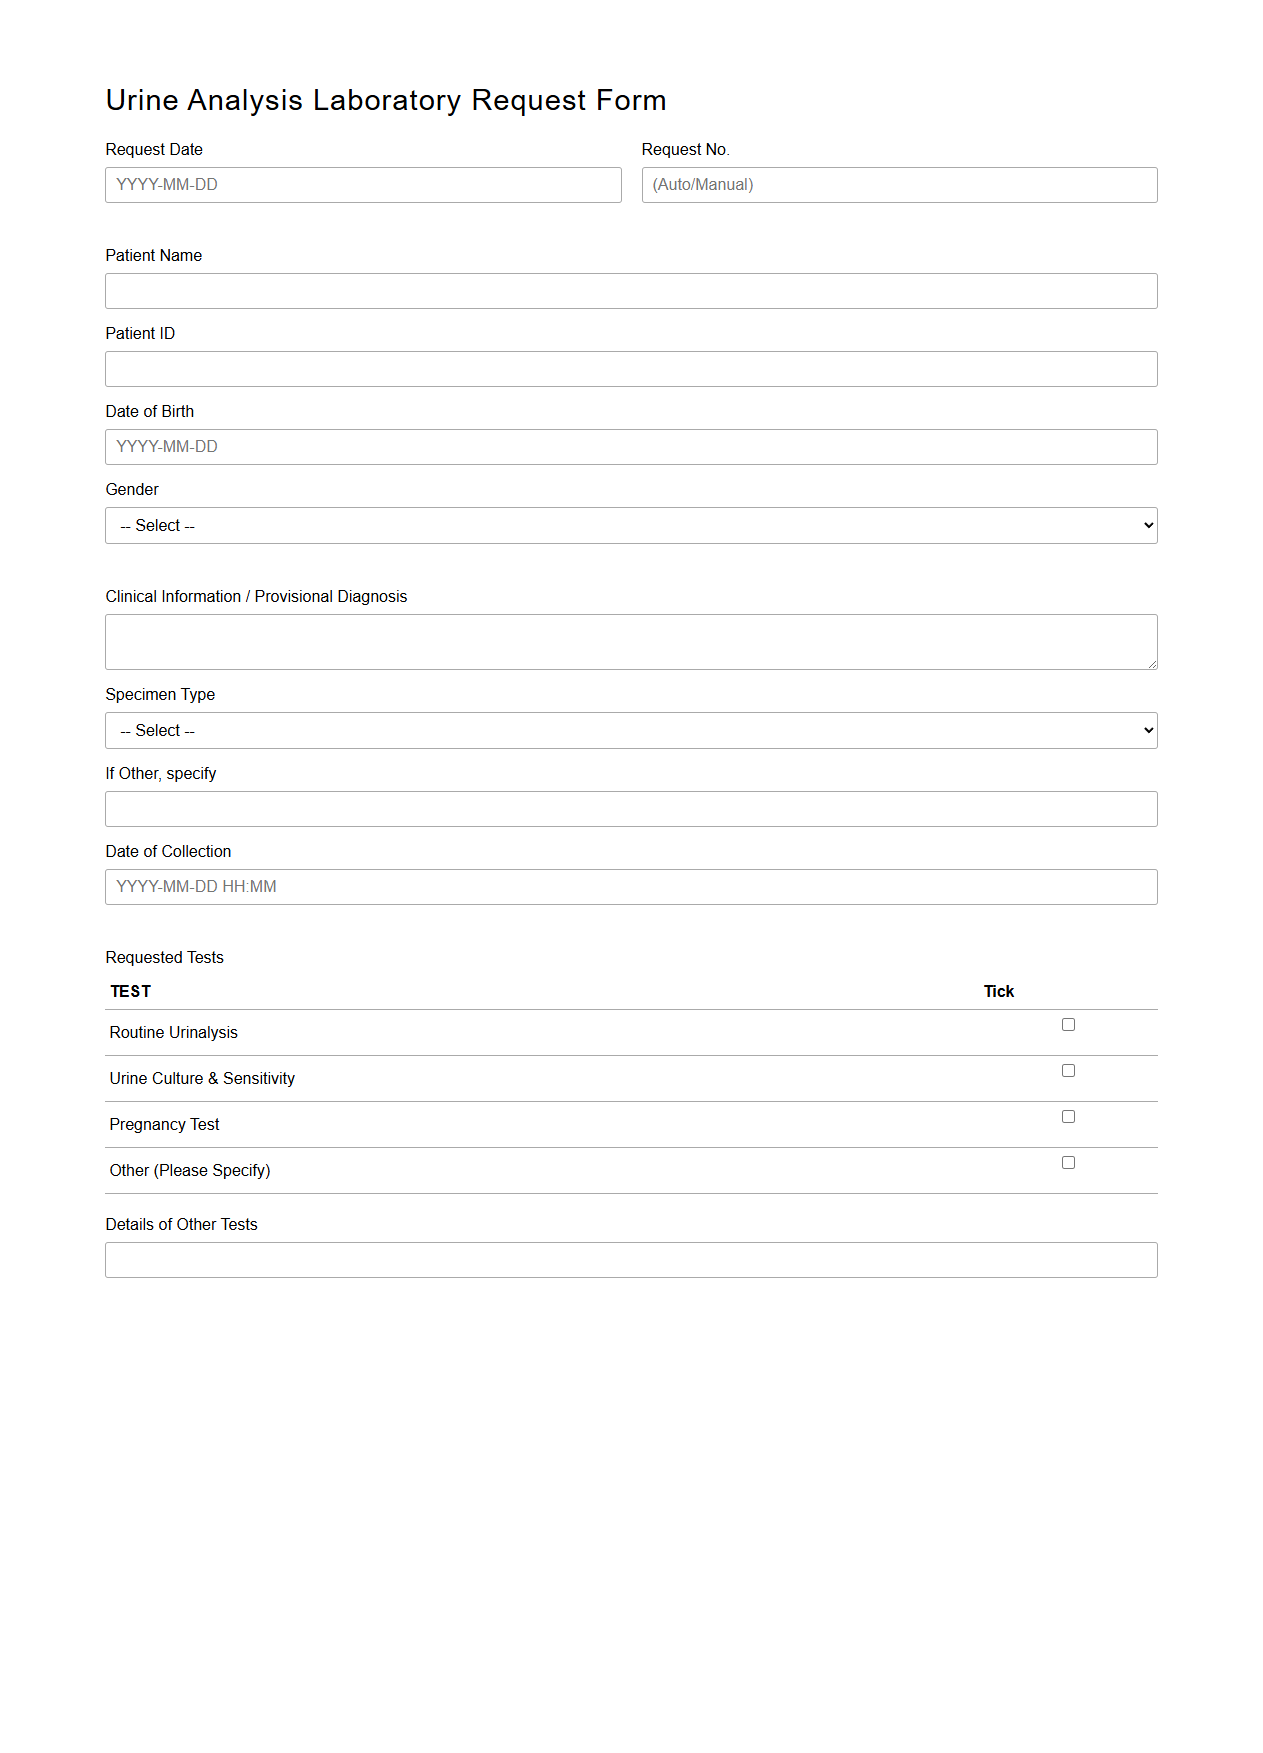
Task: Click the Patient Name input box
Action: [x=631, y=290]
